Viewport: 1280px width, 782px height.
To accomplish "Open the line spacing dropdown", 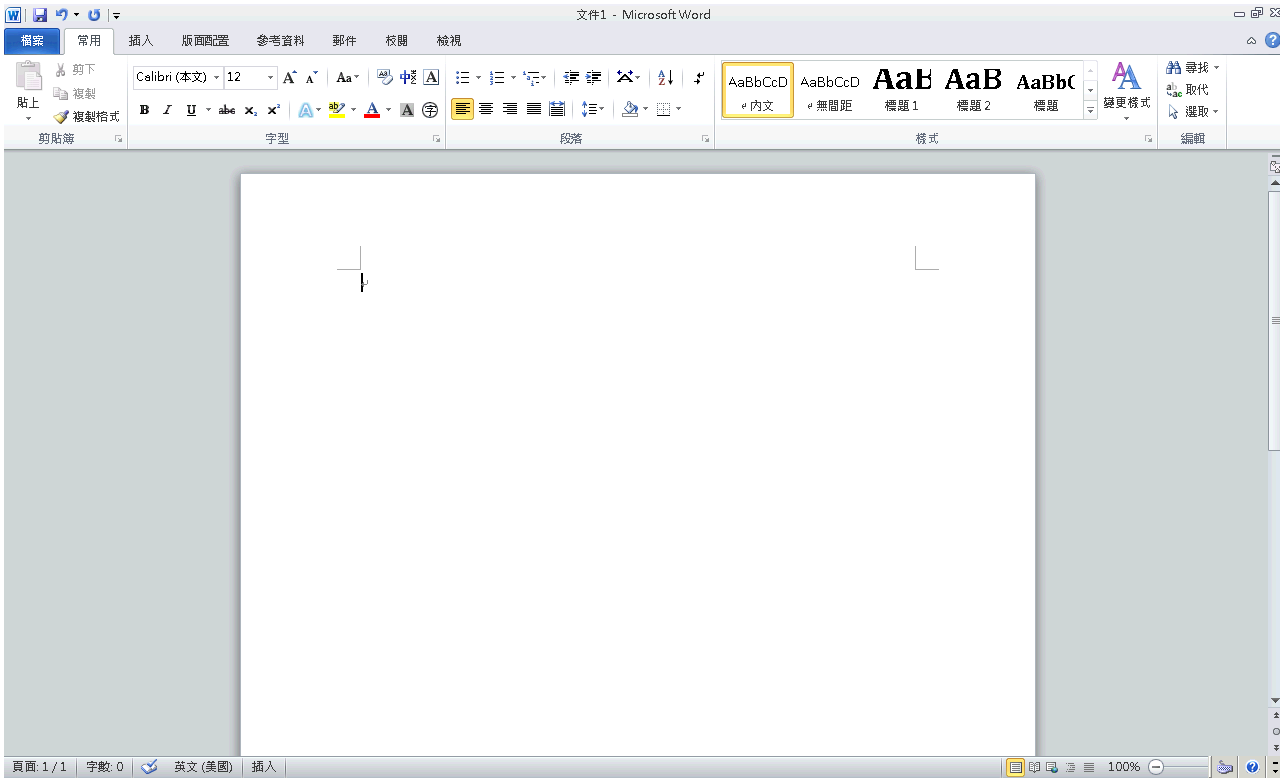I will [x=593, y=109].
